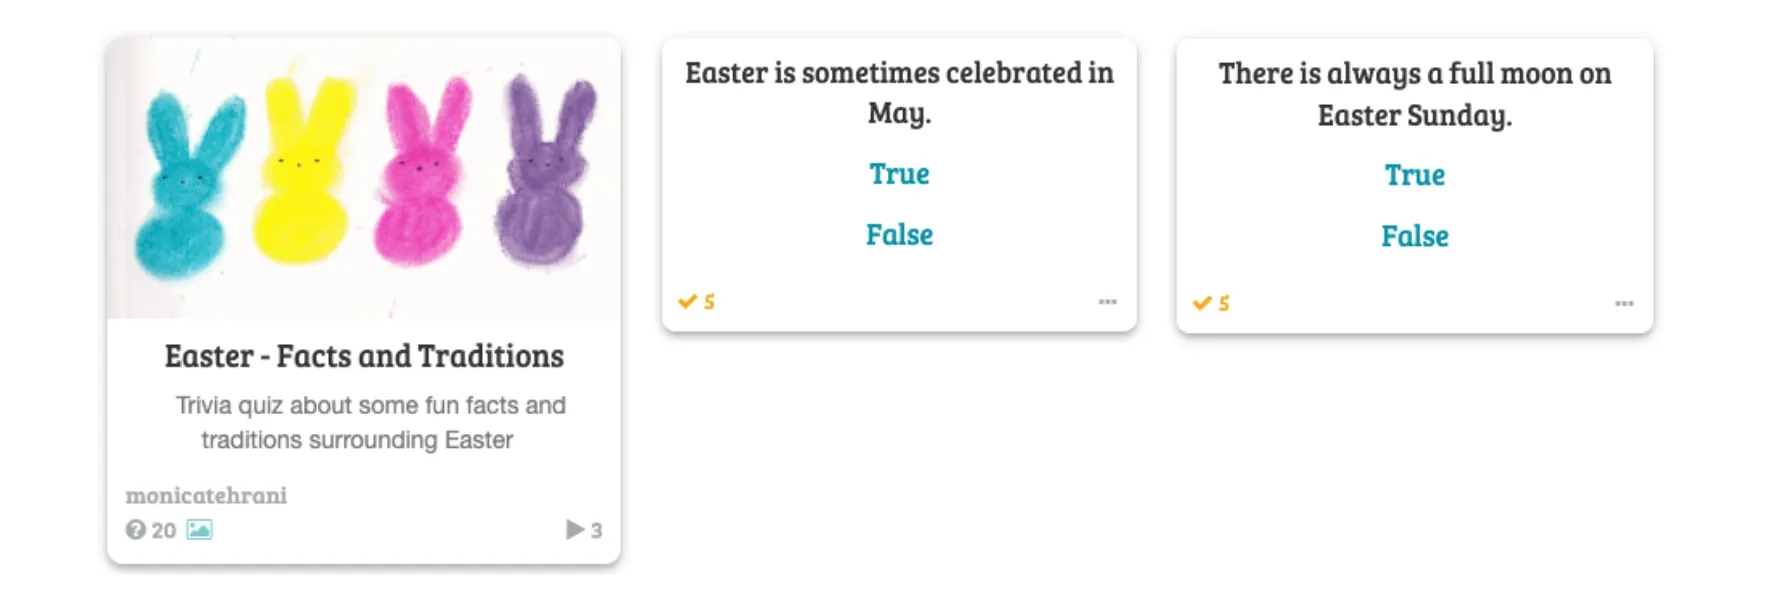Click checkmark icon on the full moon card
The height and width of the screenshot is (598, 1771).
tap(1202, 303)
